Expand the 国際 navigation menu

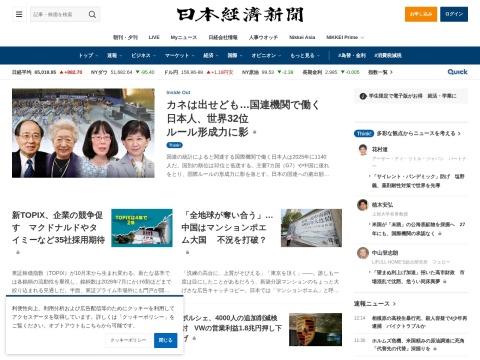[x=235, y=55]
